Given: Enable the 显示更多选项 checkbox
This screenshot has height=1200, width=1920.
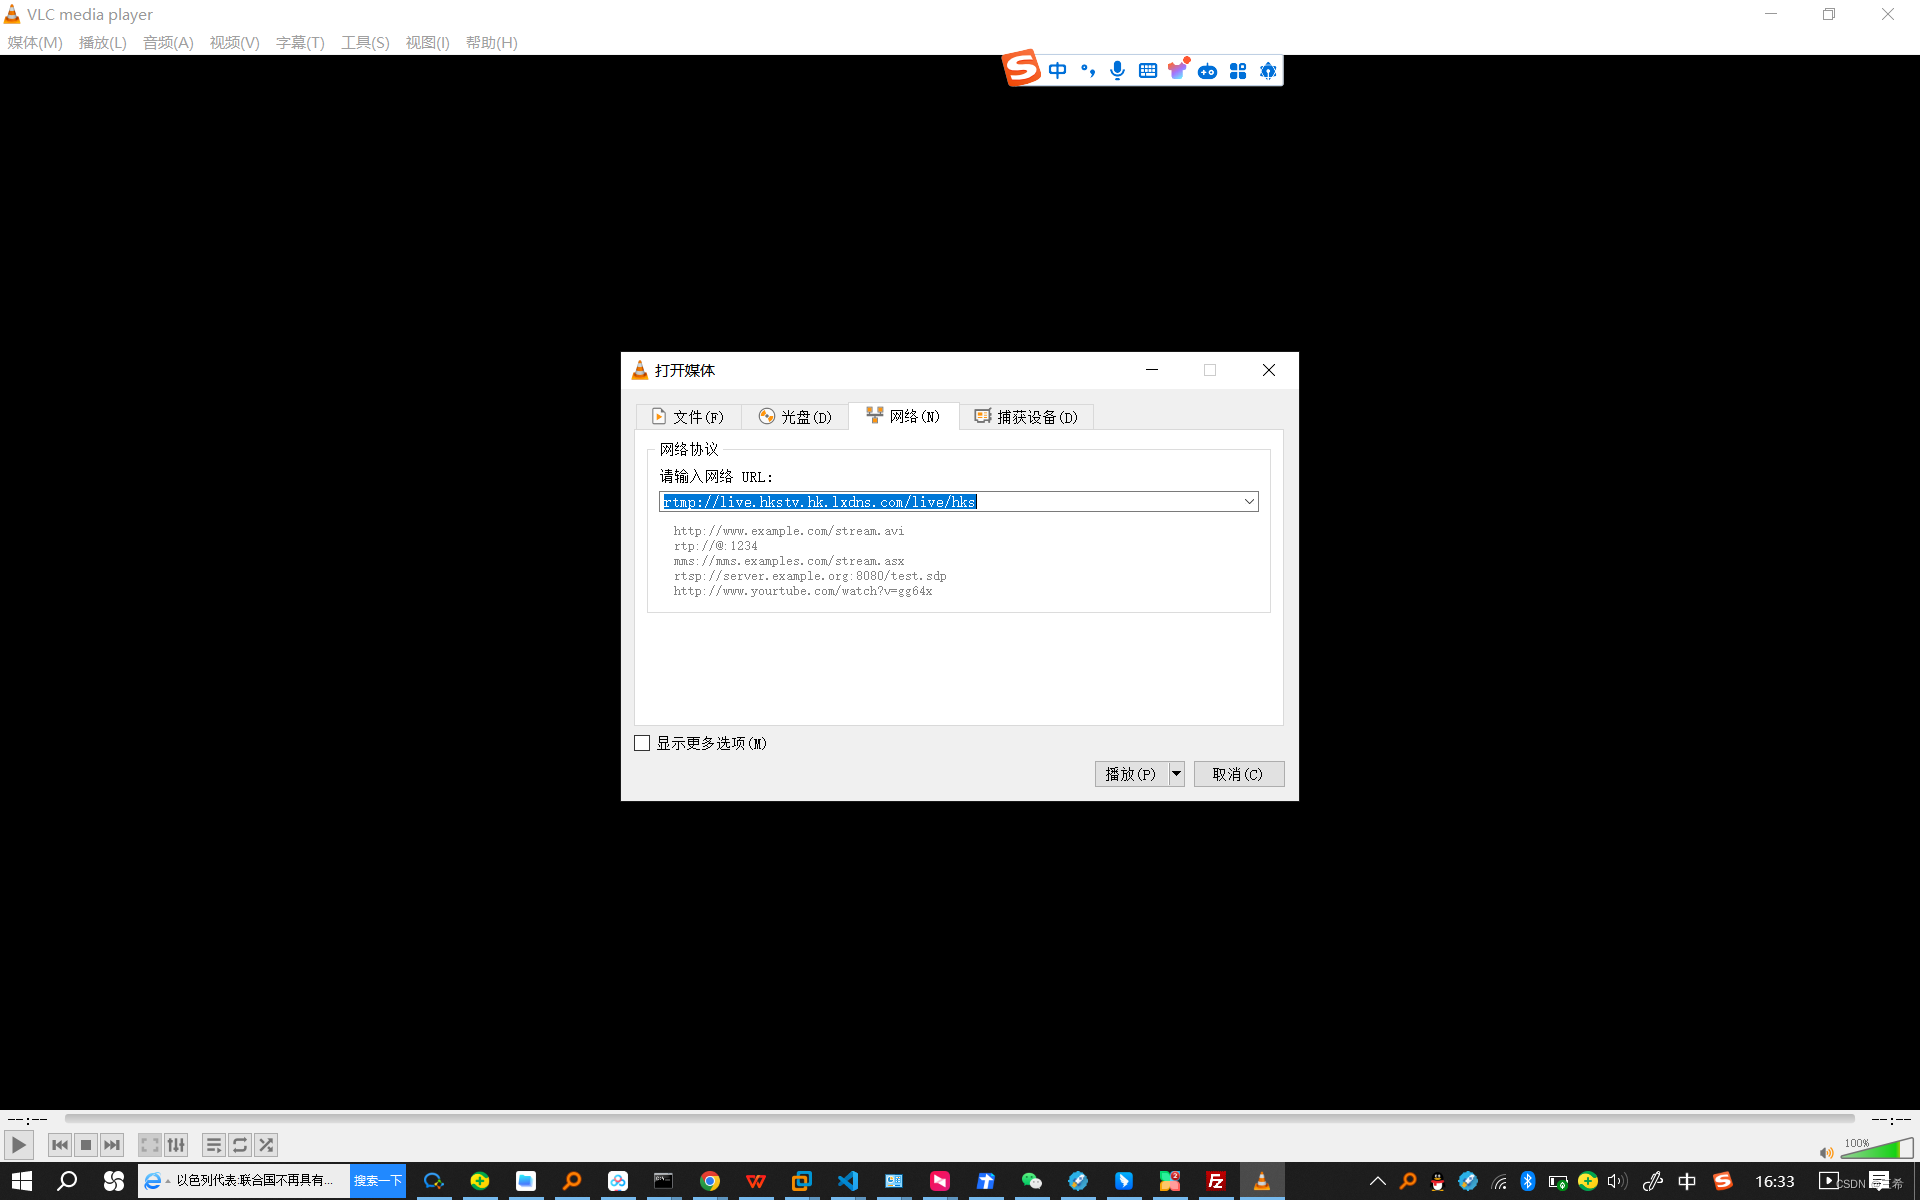Looking at the screenshot, I should point(642,743).
